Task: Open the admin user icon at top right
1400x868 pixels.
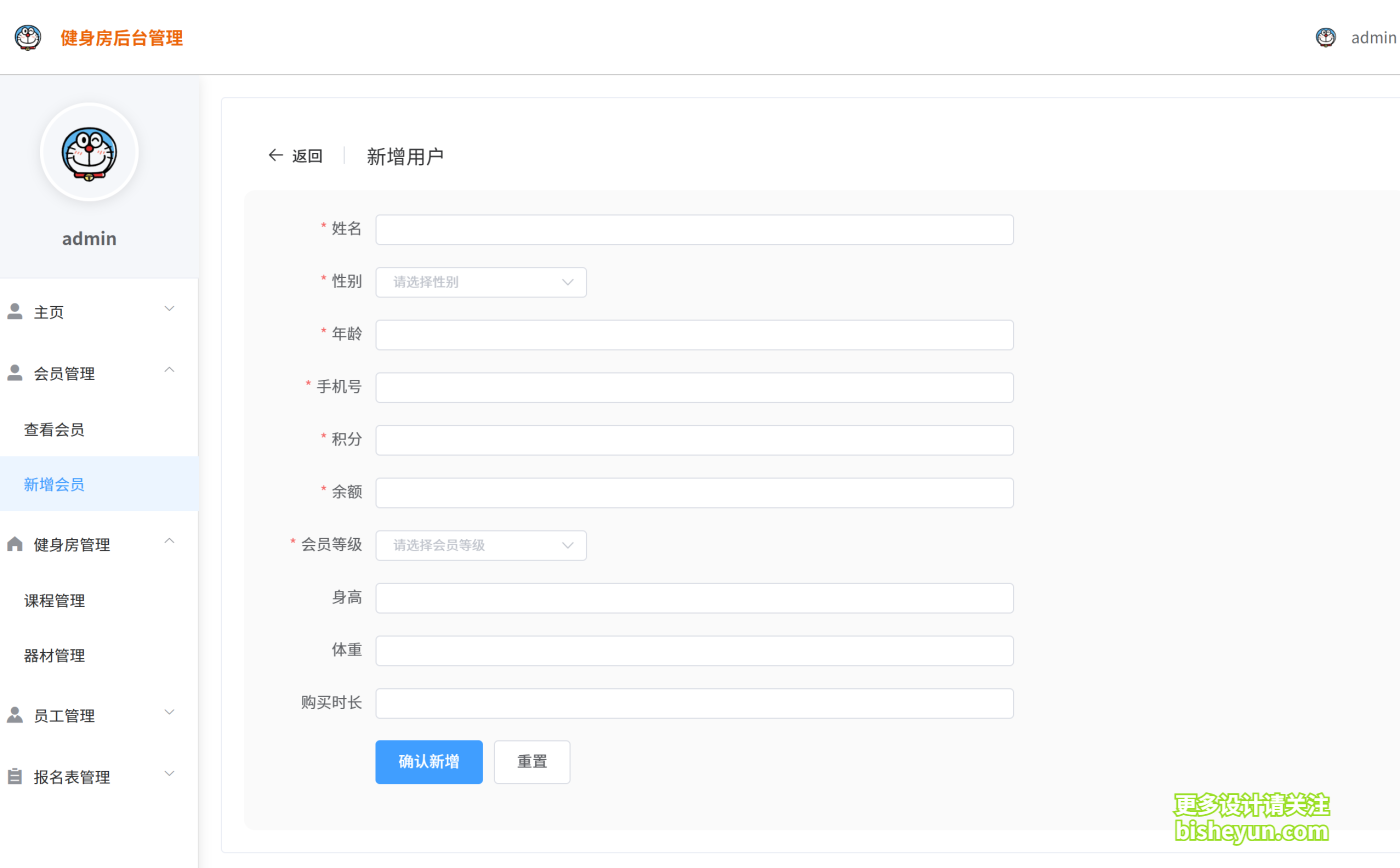Action: [x=1325, y=37]
